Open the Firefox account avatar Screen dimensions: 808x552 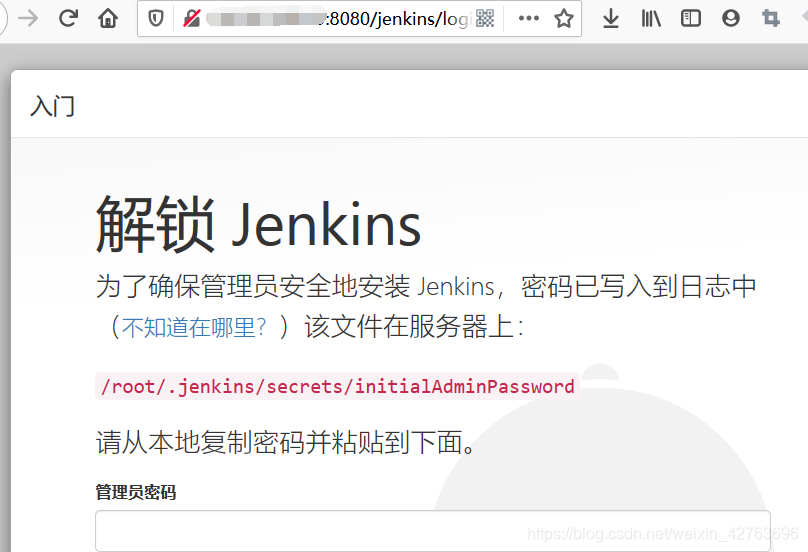(x=731, y=19)
